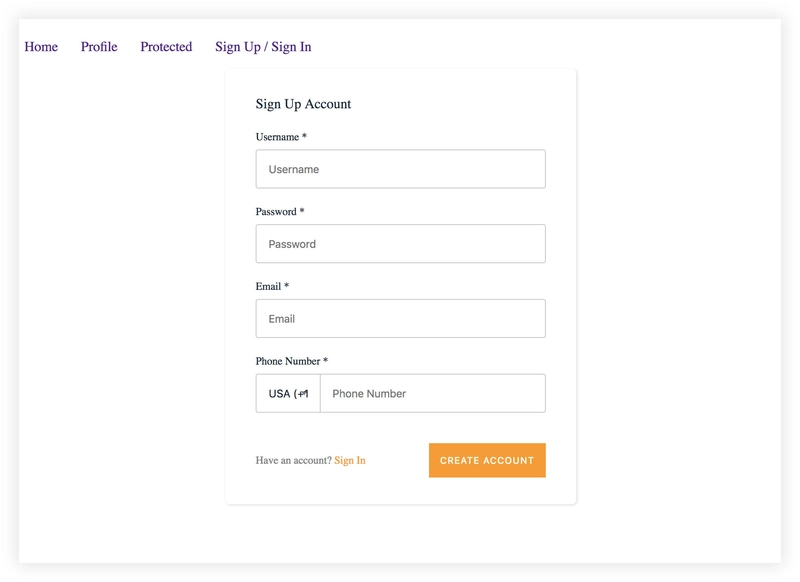Click the asterisk beside Phone Number label
800x582 pixels.
pos(326,361)
